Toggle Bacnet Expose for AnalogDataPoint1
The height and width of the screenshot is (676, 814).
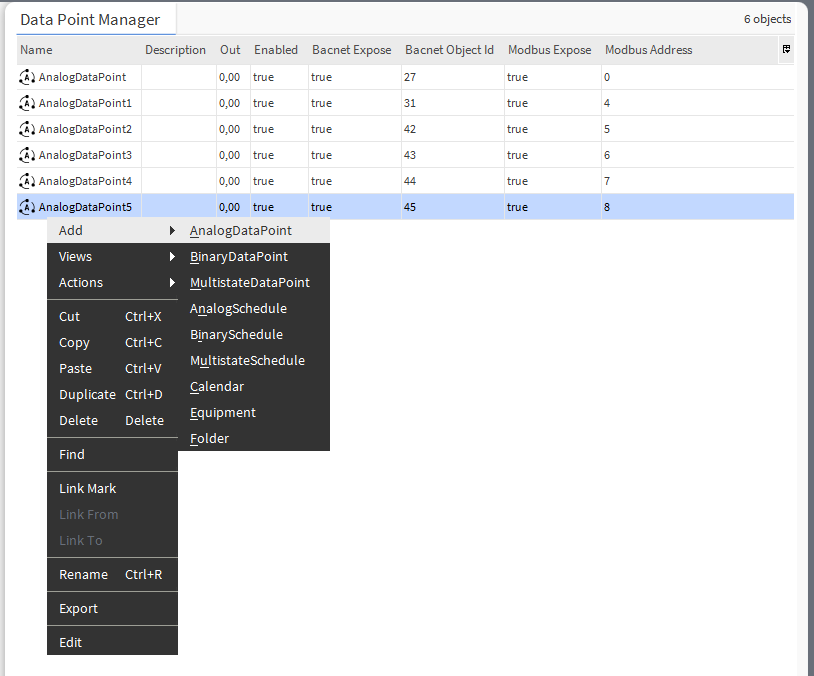tap(320, 102)
